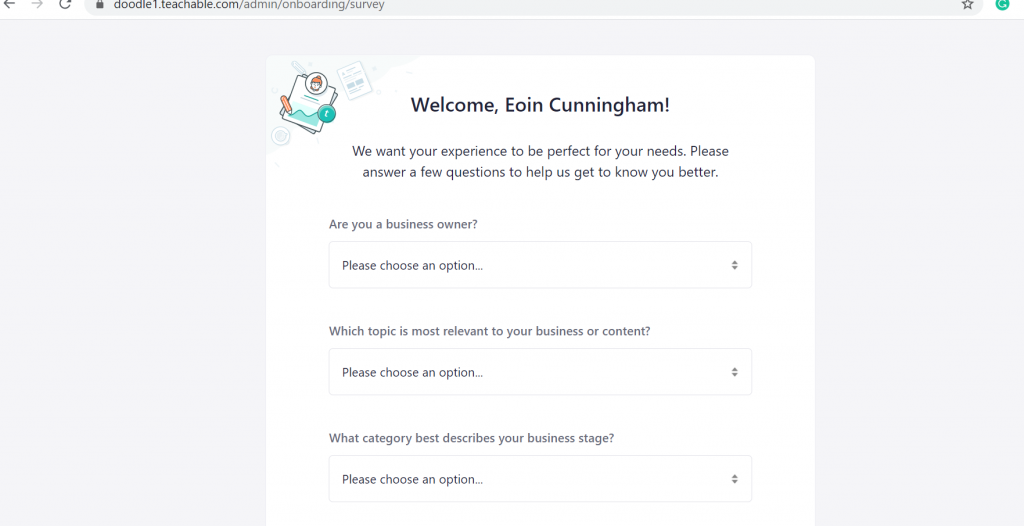
Task: Click the 'Are you a business owner?' label
Action: pos(403,224)
